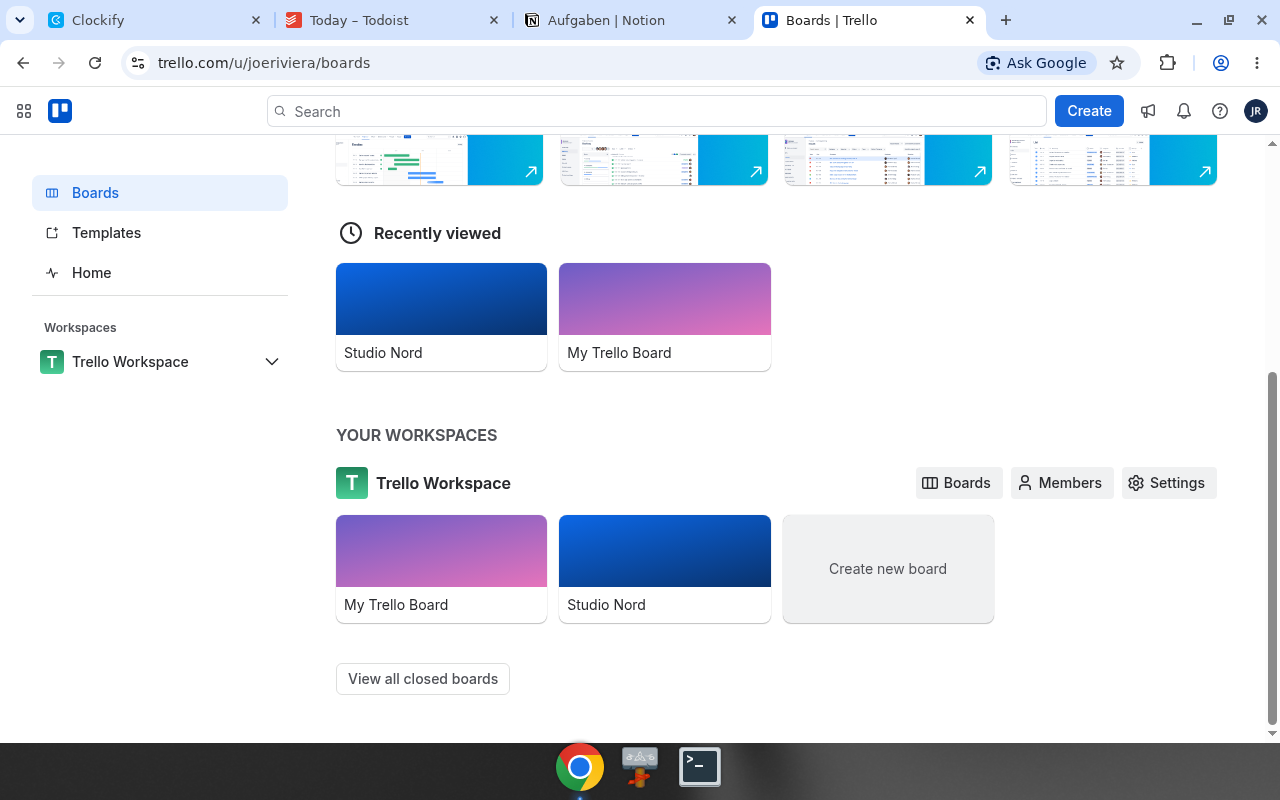1280x800 pixels.
Task: Open the Trello app switcher grid icon
Action: tap(24, 111)
